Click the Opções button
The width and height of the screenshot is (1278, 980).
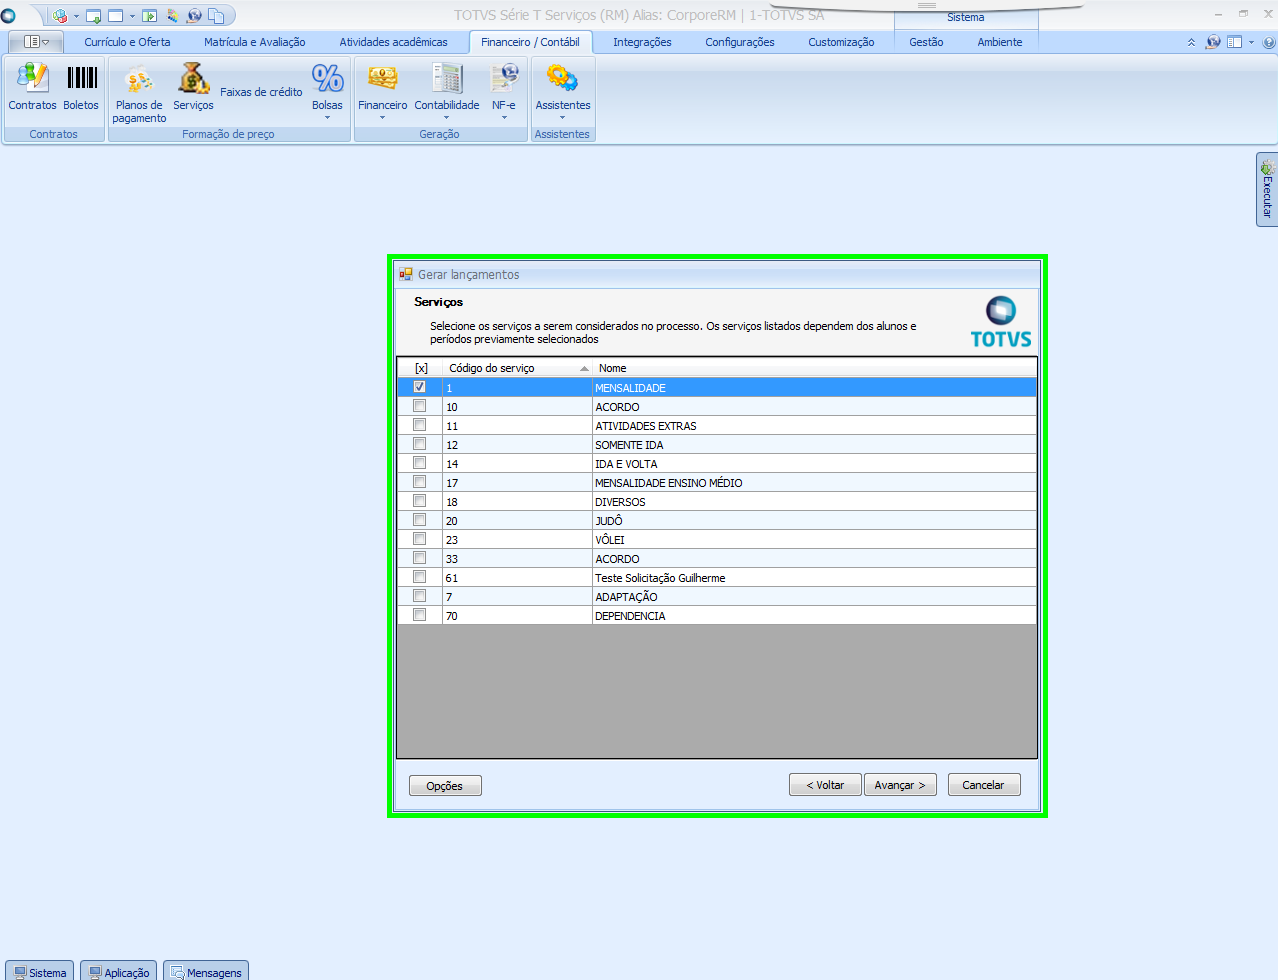tap(445, 786)
